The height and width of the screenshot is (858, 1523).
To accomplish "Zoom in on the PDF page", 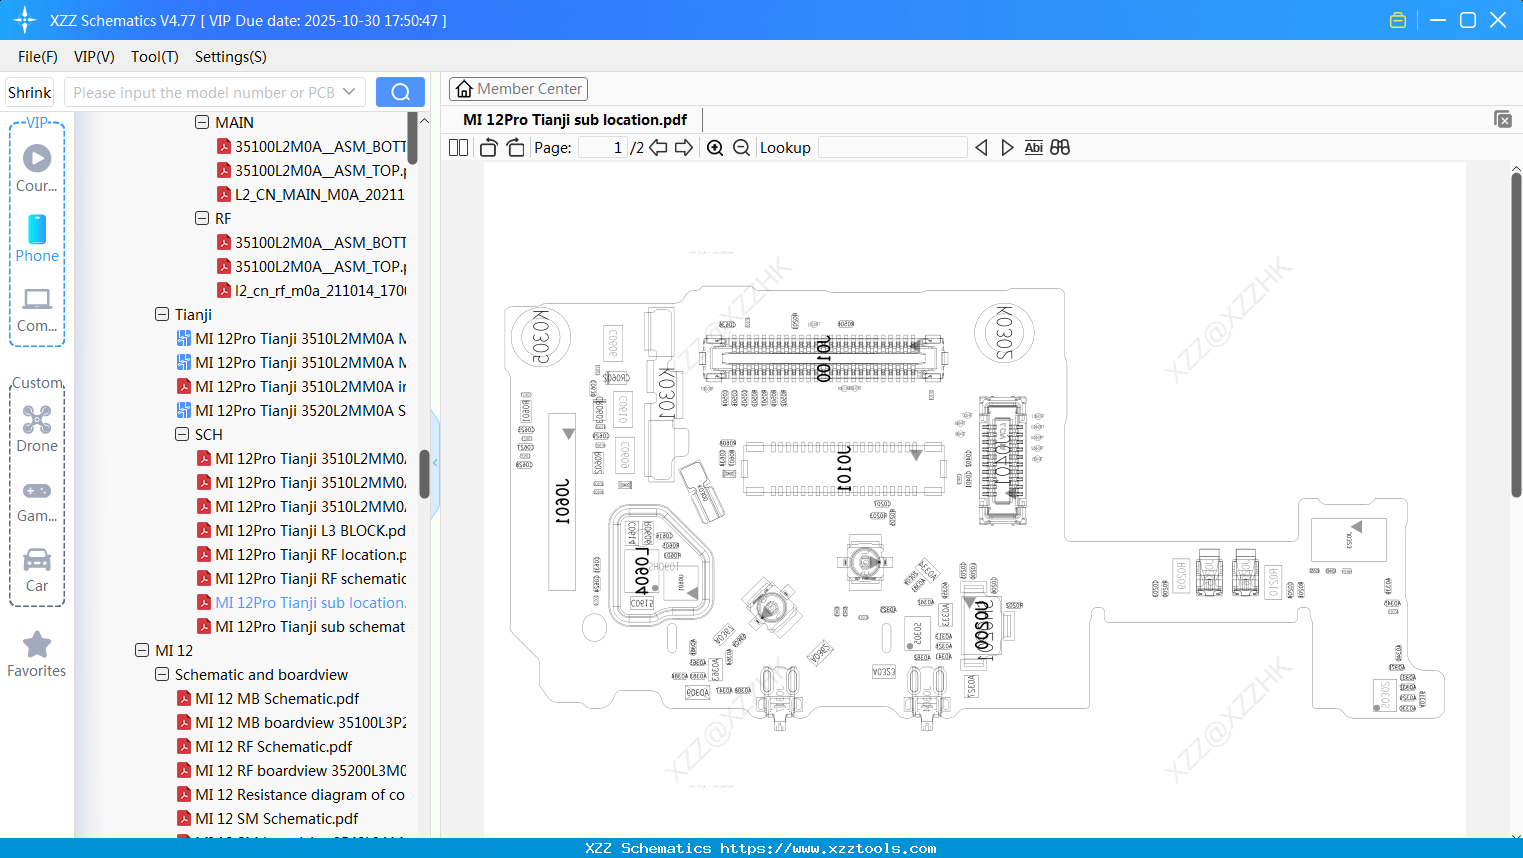I will [x=715, y=147].
